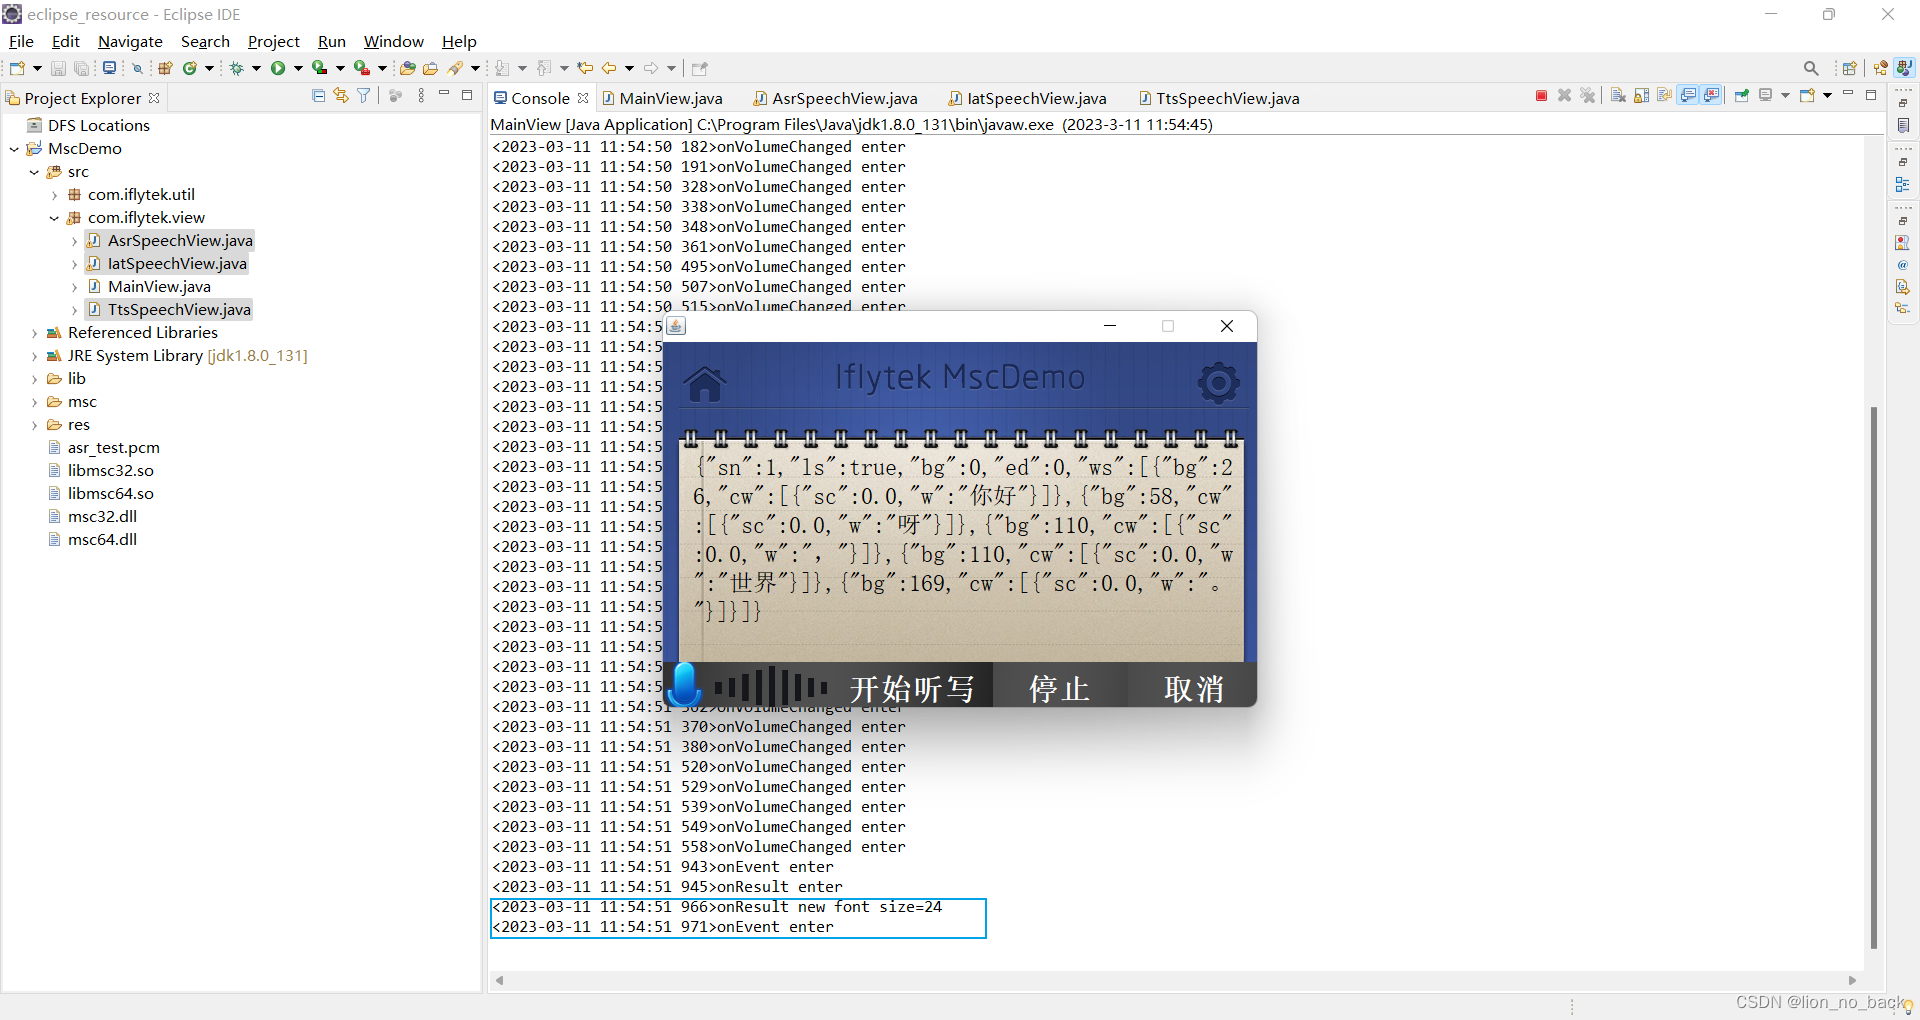The width and height of the screenshot is (1920, 1020).
Task: Click the Console horizontal scrollbar right arrow
Action: click(1852, 980)
